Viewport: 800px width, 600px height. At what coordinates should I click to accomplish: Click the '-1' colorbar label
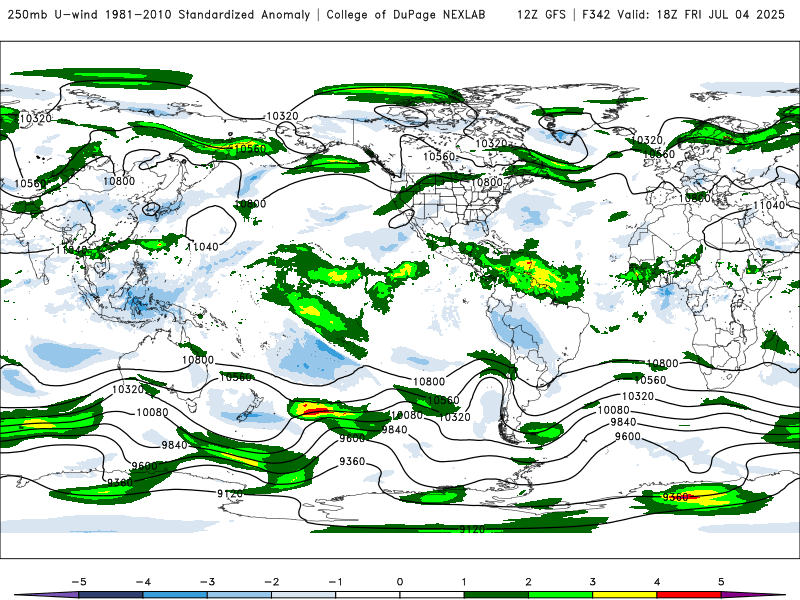tap(335, 582)
